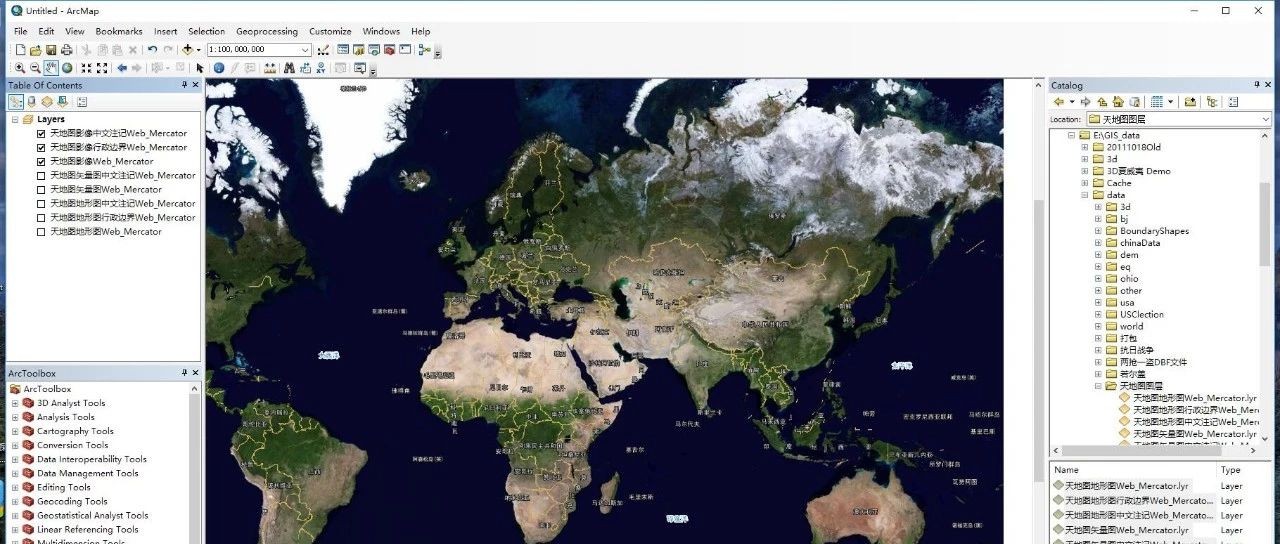
Task: Collapse the Layers group in Table Of Contents
Action: point(15,119)
